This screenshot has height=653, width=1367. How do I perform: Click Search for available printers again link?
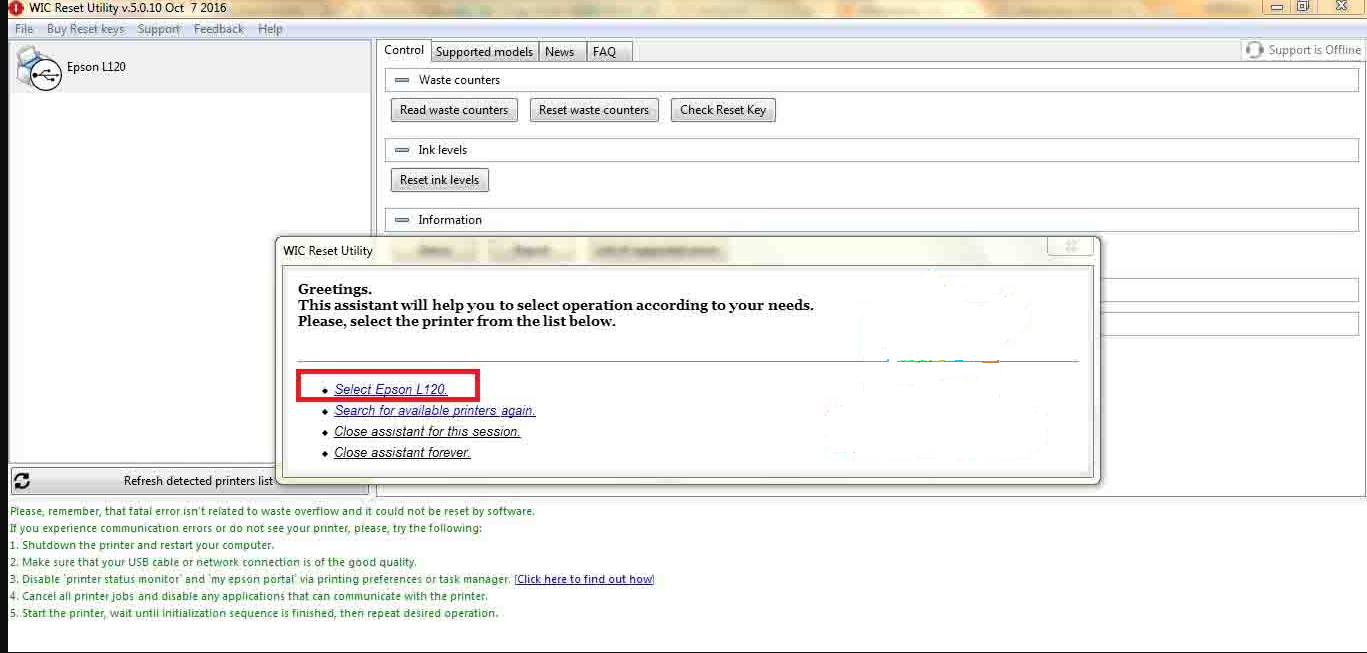435,411
